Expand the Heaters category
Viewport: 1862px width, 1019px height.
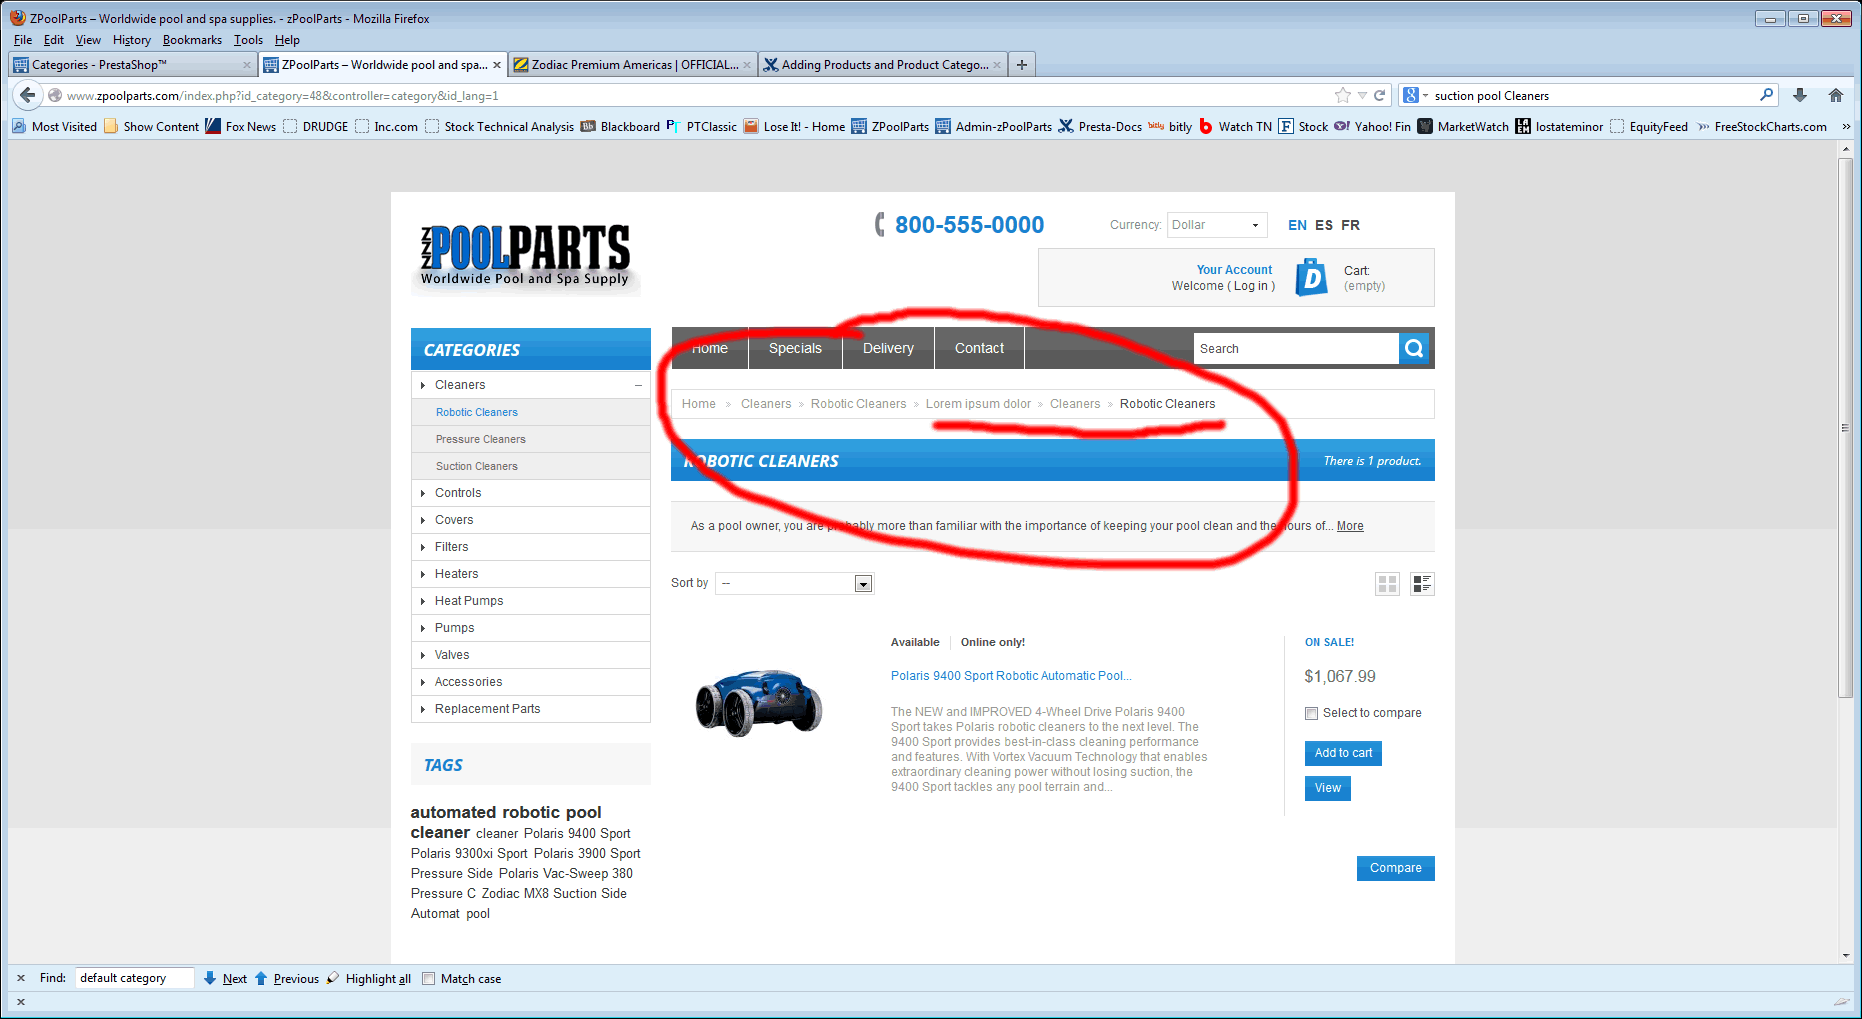(x=423, y=574)
